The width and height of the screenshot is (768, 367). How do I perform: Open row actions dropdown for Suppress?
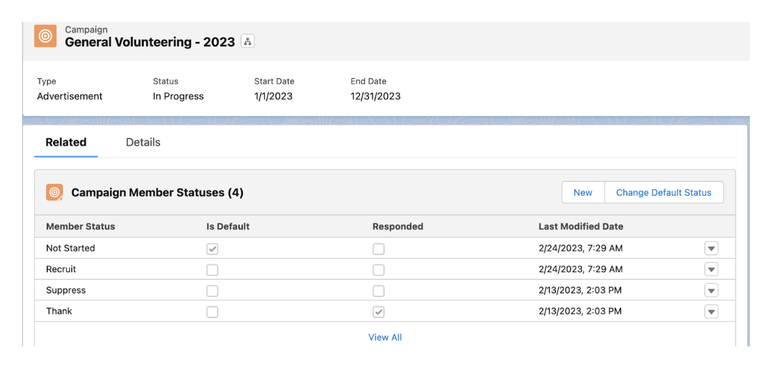711,291
